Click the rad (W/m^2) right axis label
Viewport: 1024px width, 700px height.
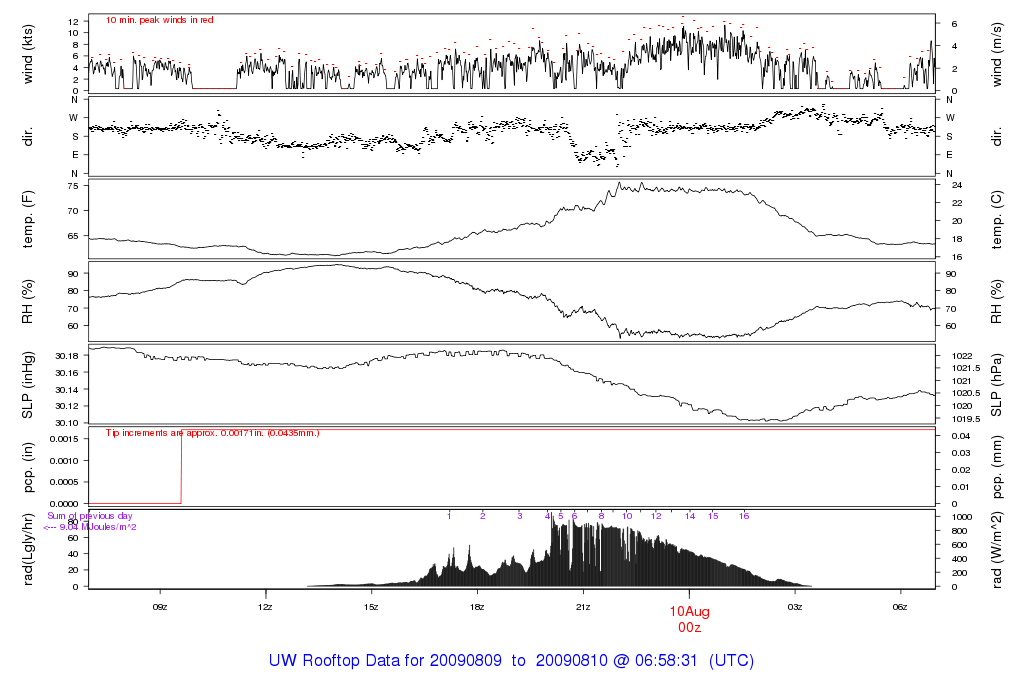coord(997,550)
